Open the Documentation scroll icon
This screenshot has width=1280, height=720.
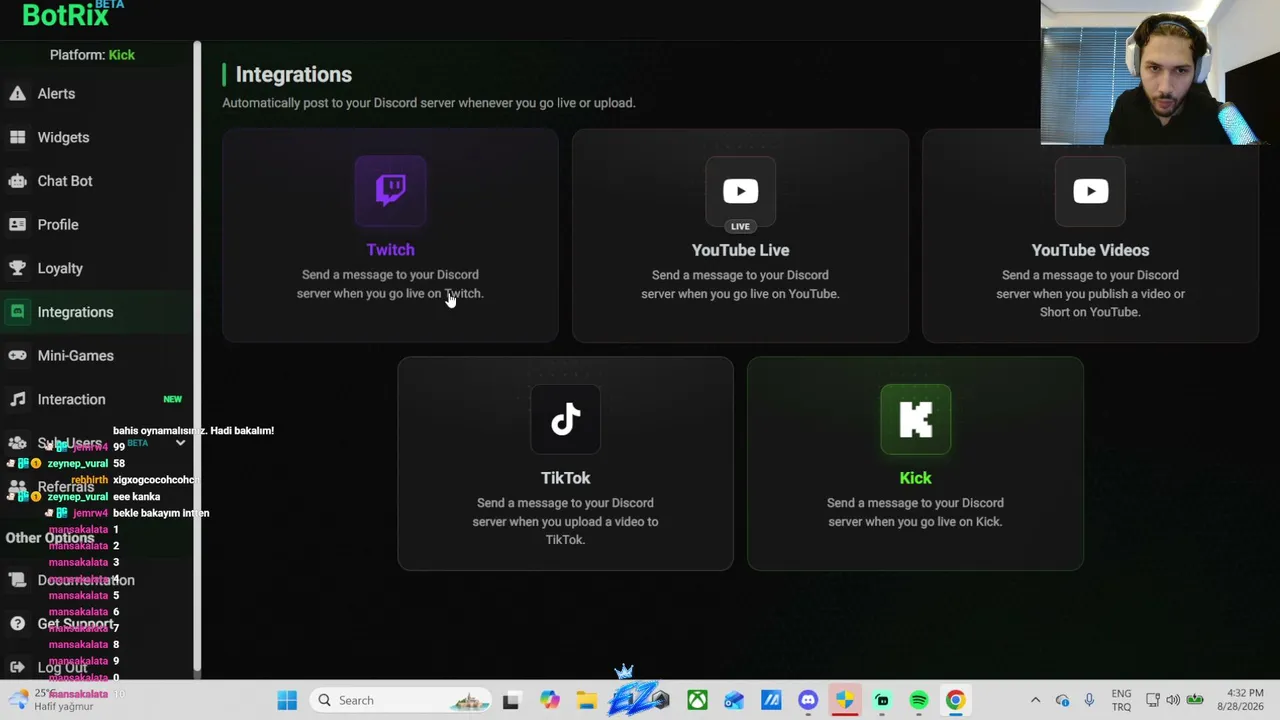17,580
